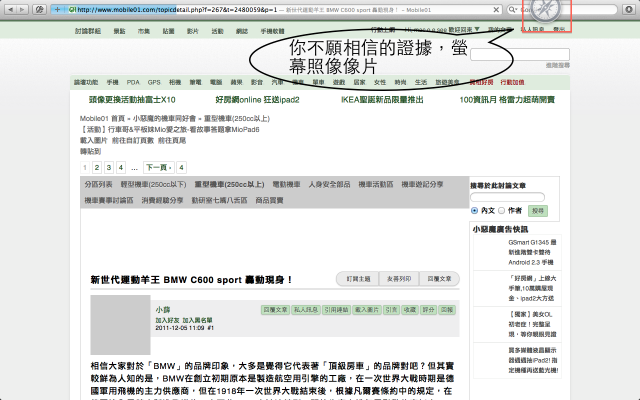Click the 友善列印 button
The image size is (640, 400).
click(399, 279)
